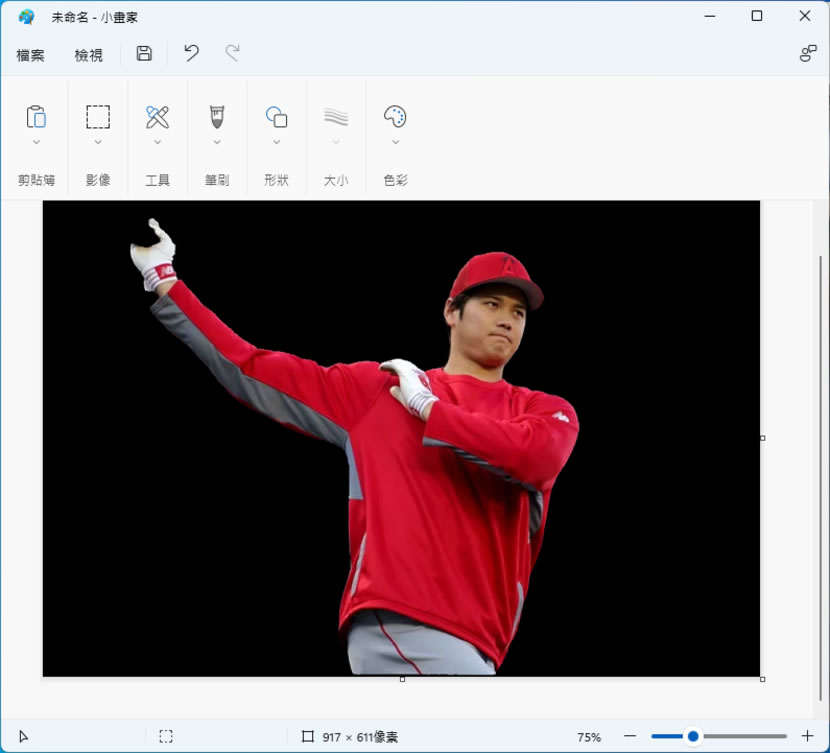Choose the dashed rectangle selection icon
This screenshot has width=830, height=753.
[x=98, y=116]
